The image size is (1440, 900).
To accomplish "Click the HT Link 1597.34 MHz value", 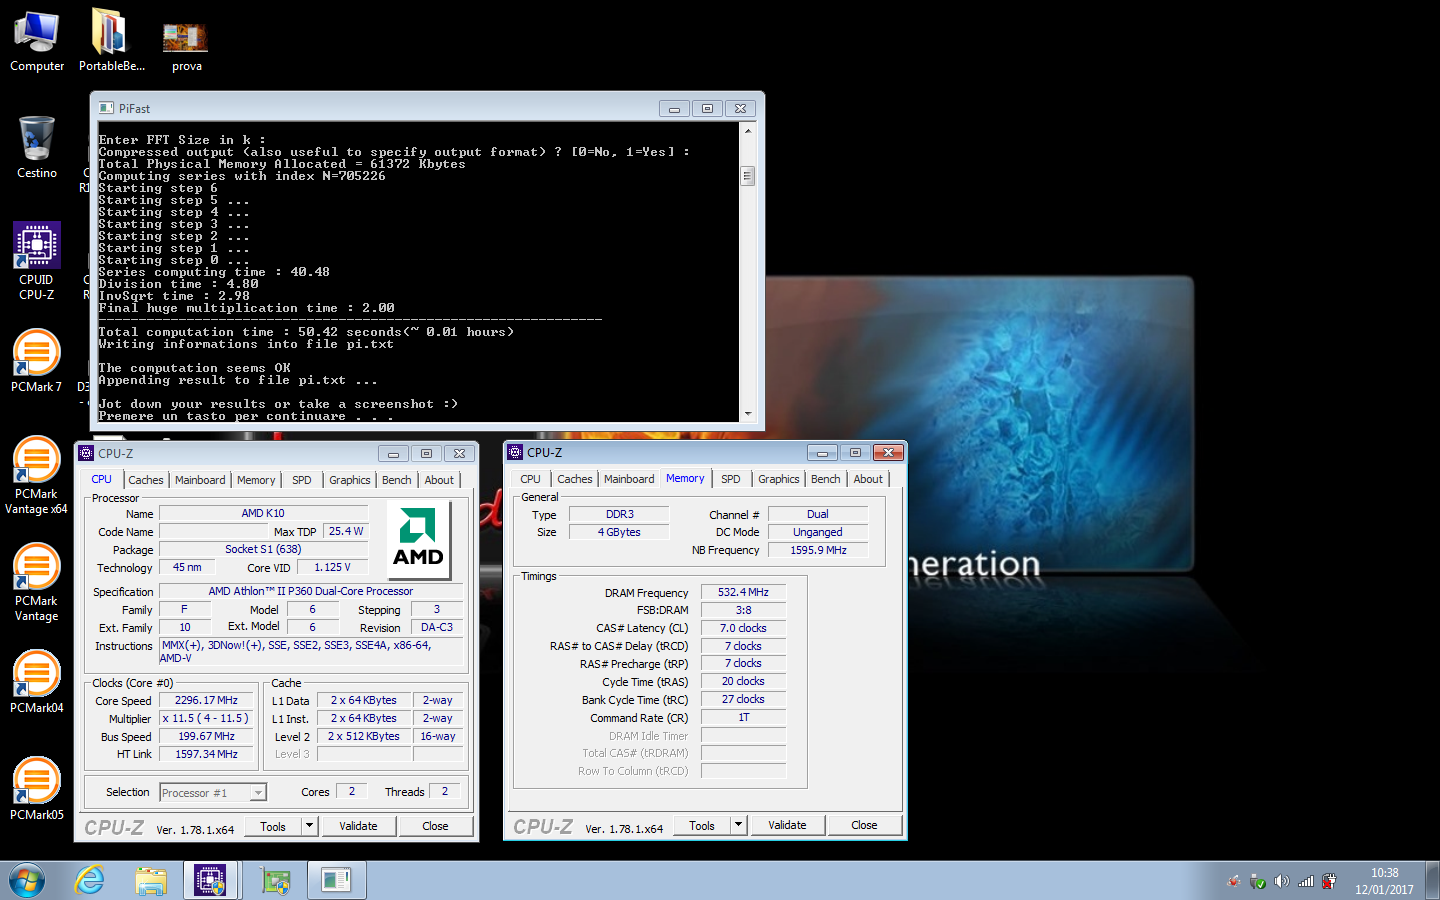I will pyautogui.click(x=206, y=754).
